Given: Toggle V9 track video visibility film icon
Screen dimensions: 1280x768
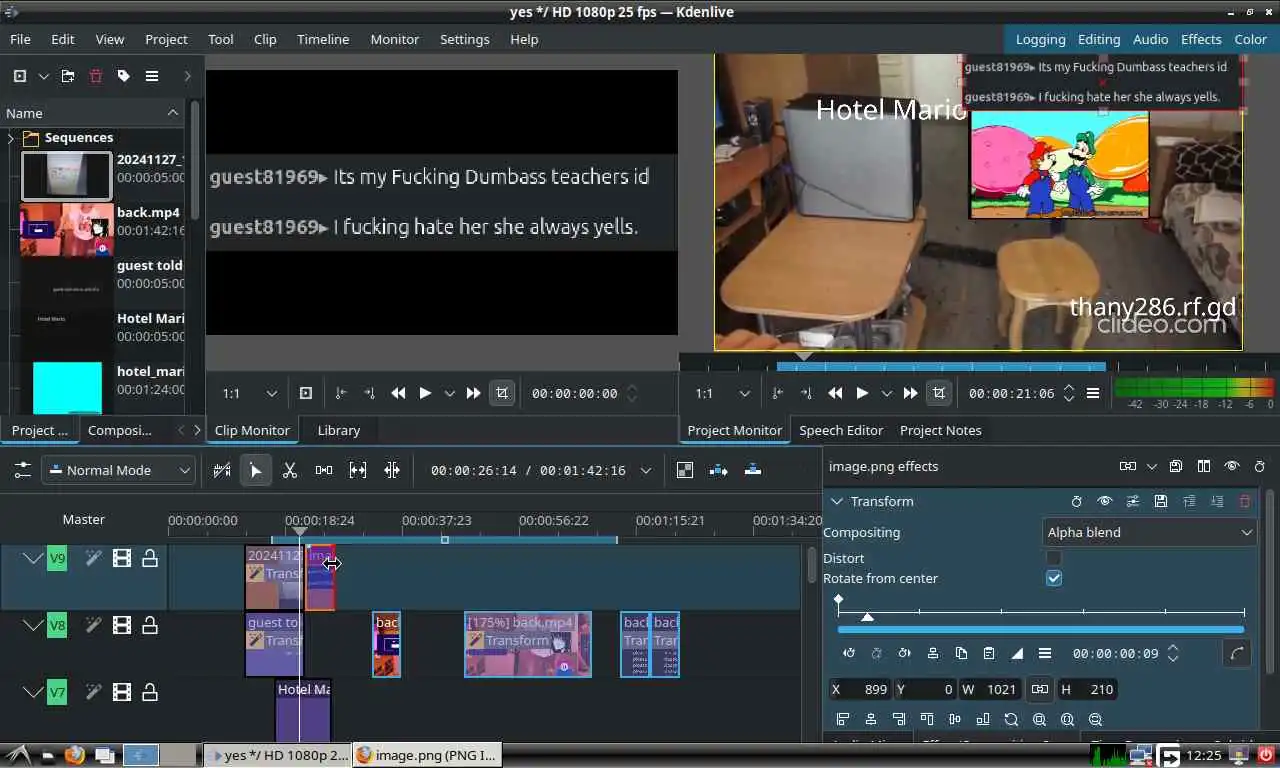Looking at the screenshot, I should [122, 558].
